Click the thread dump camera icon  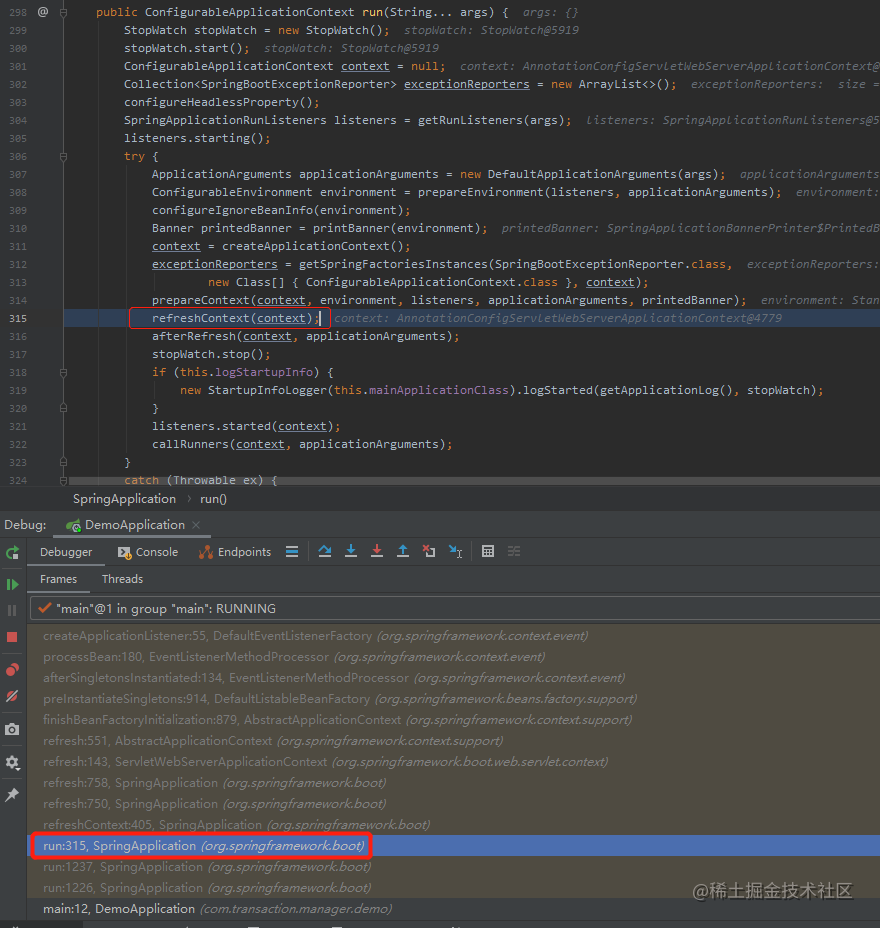click(12, 729)
